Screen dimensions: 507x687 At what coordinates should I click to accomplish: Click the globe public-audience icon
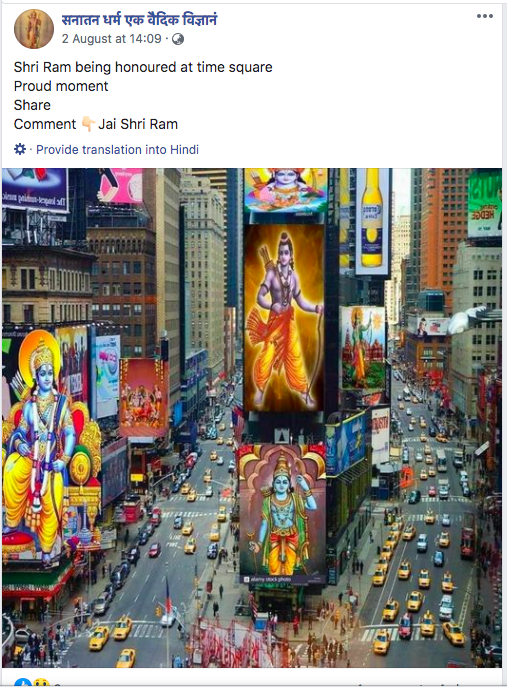[178, 39]
